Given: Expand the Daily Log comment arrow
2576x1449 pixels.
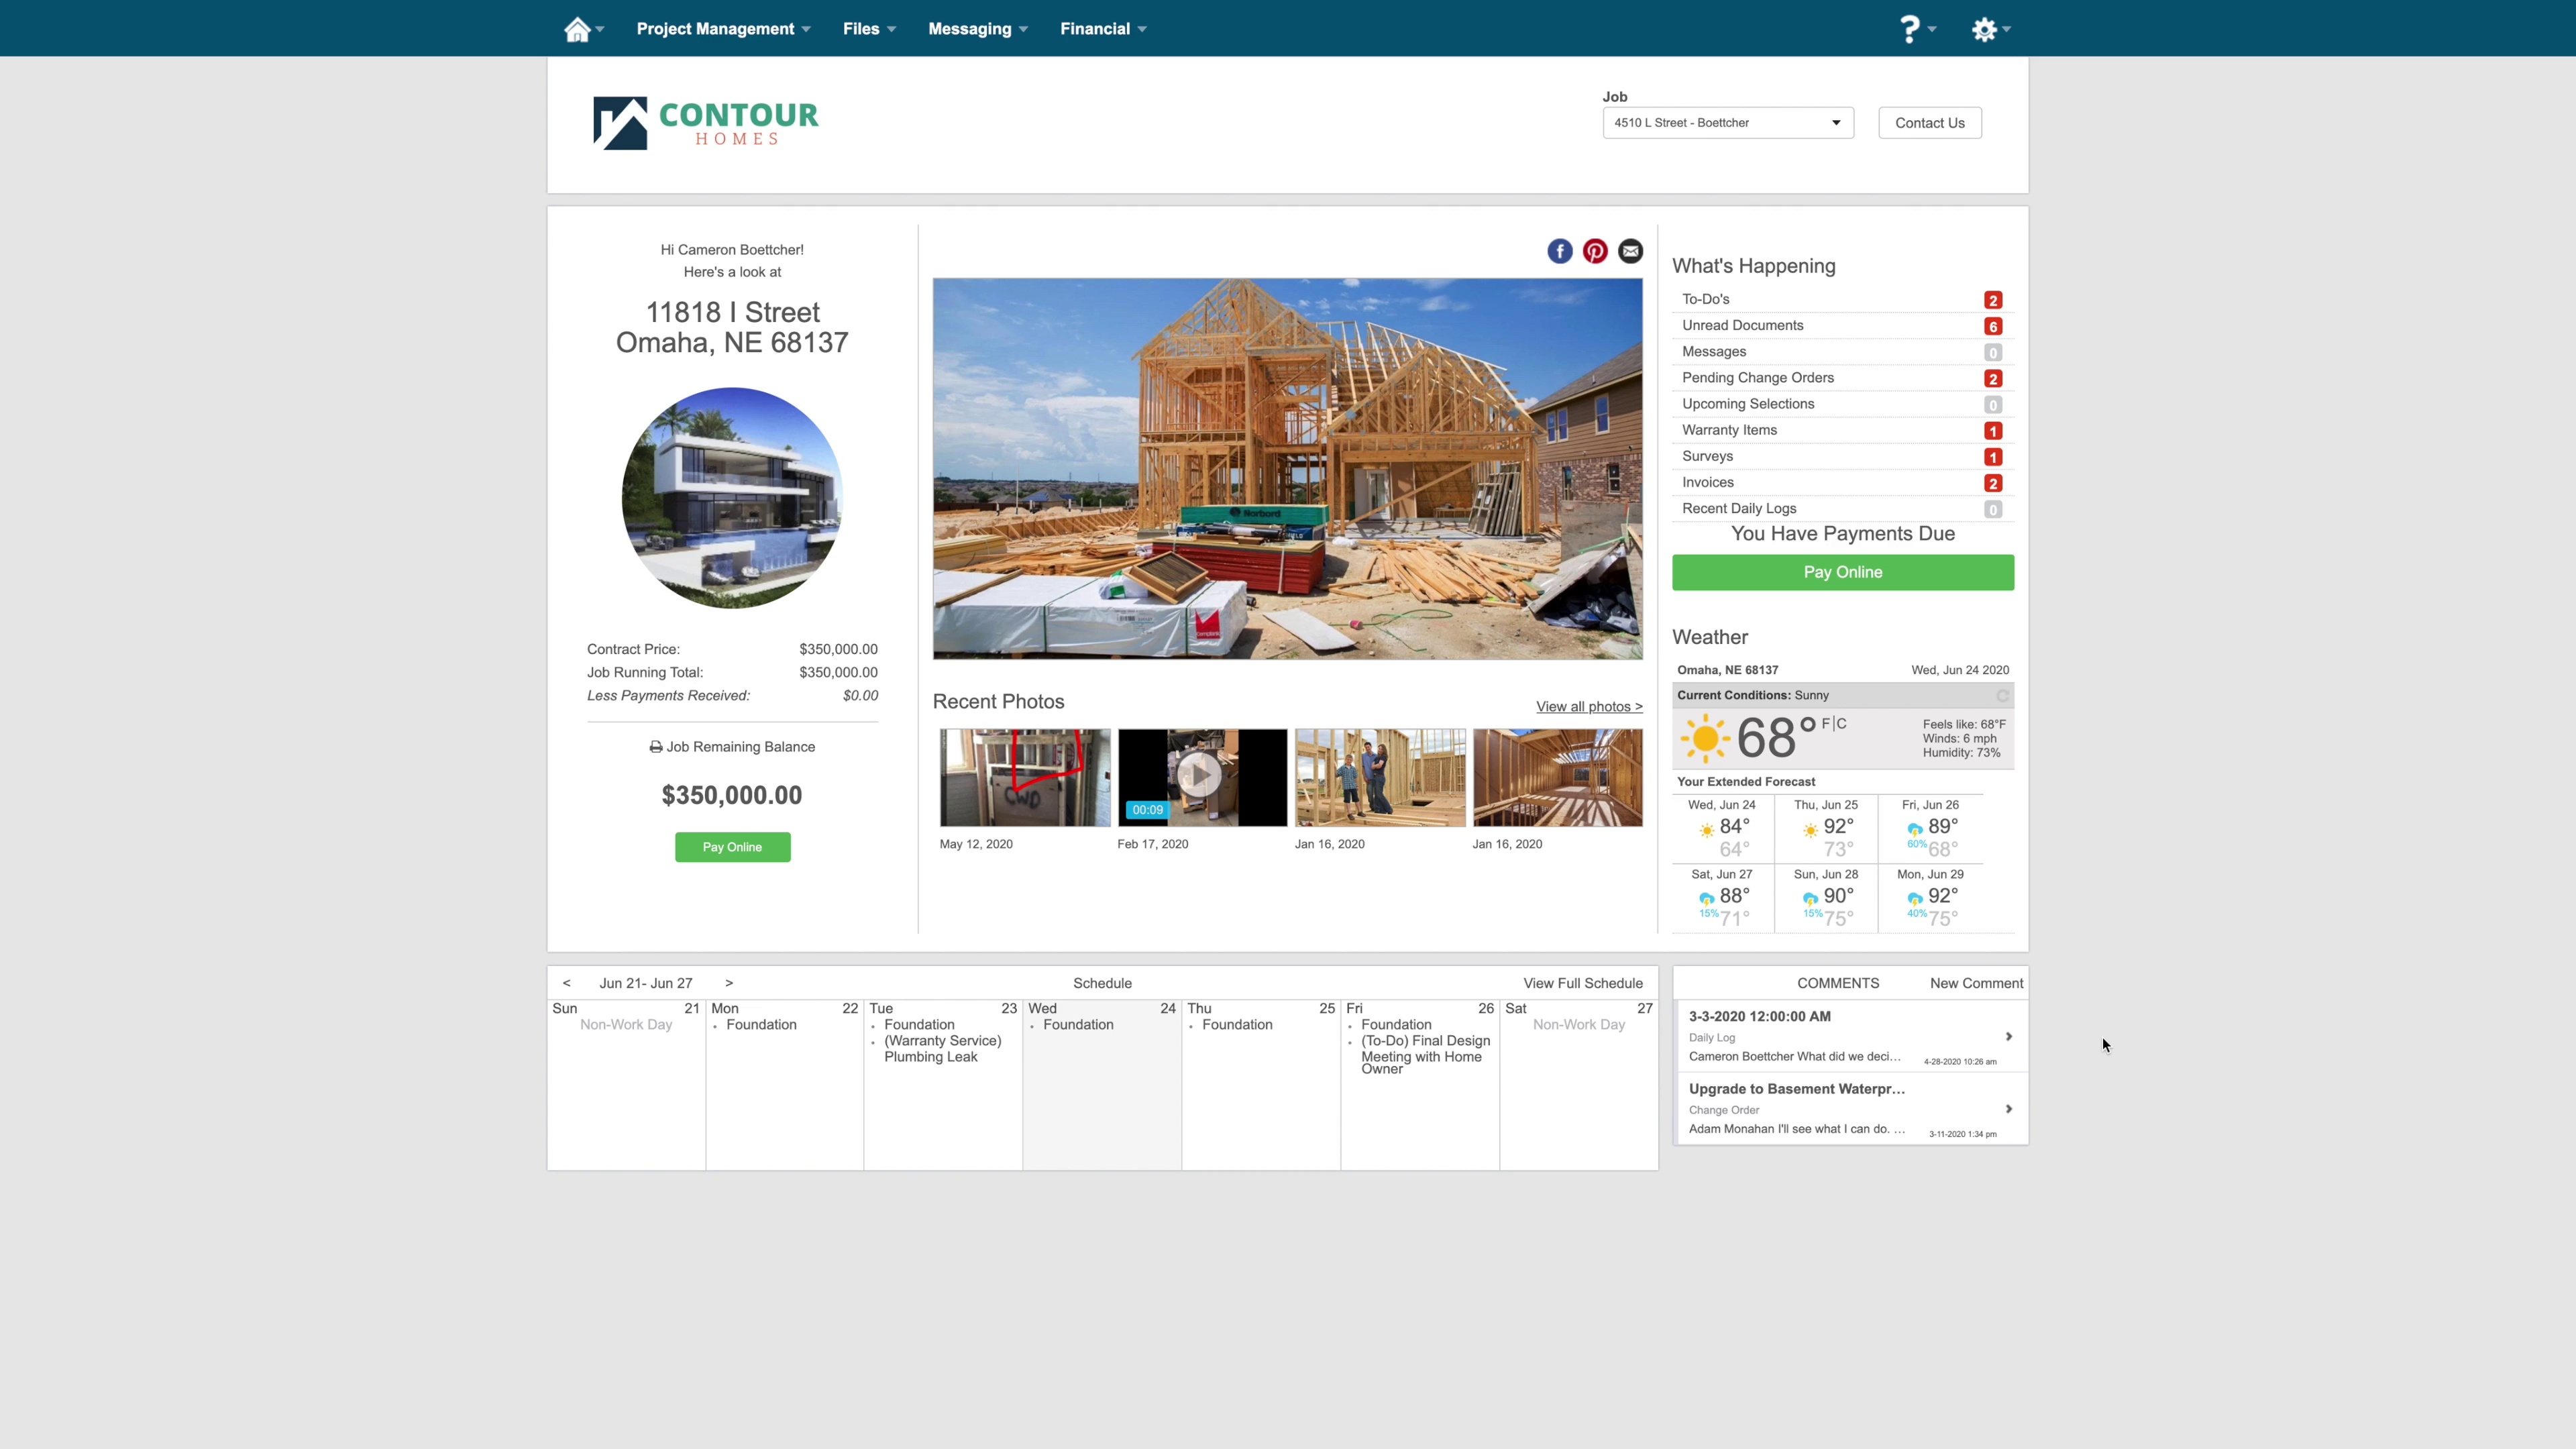Looking at the screenshot, I should coord(2008,1037).
